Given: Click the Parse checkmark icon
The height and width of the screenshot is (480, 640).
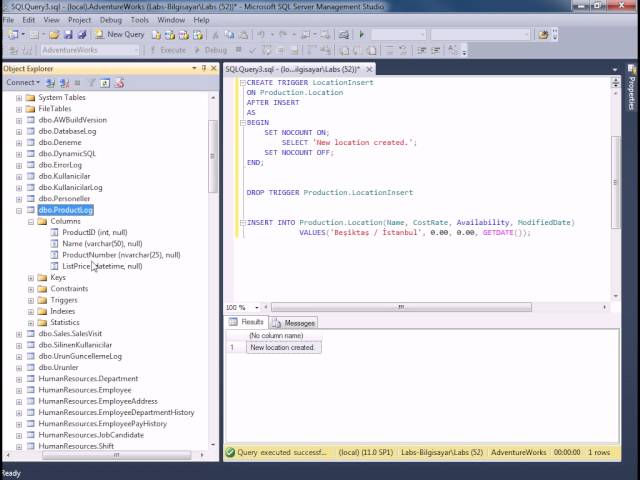Looking at the screenshot, I should tap(253, 50).
